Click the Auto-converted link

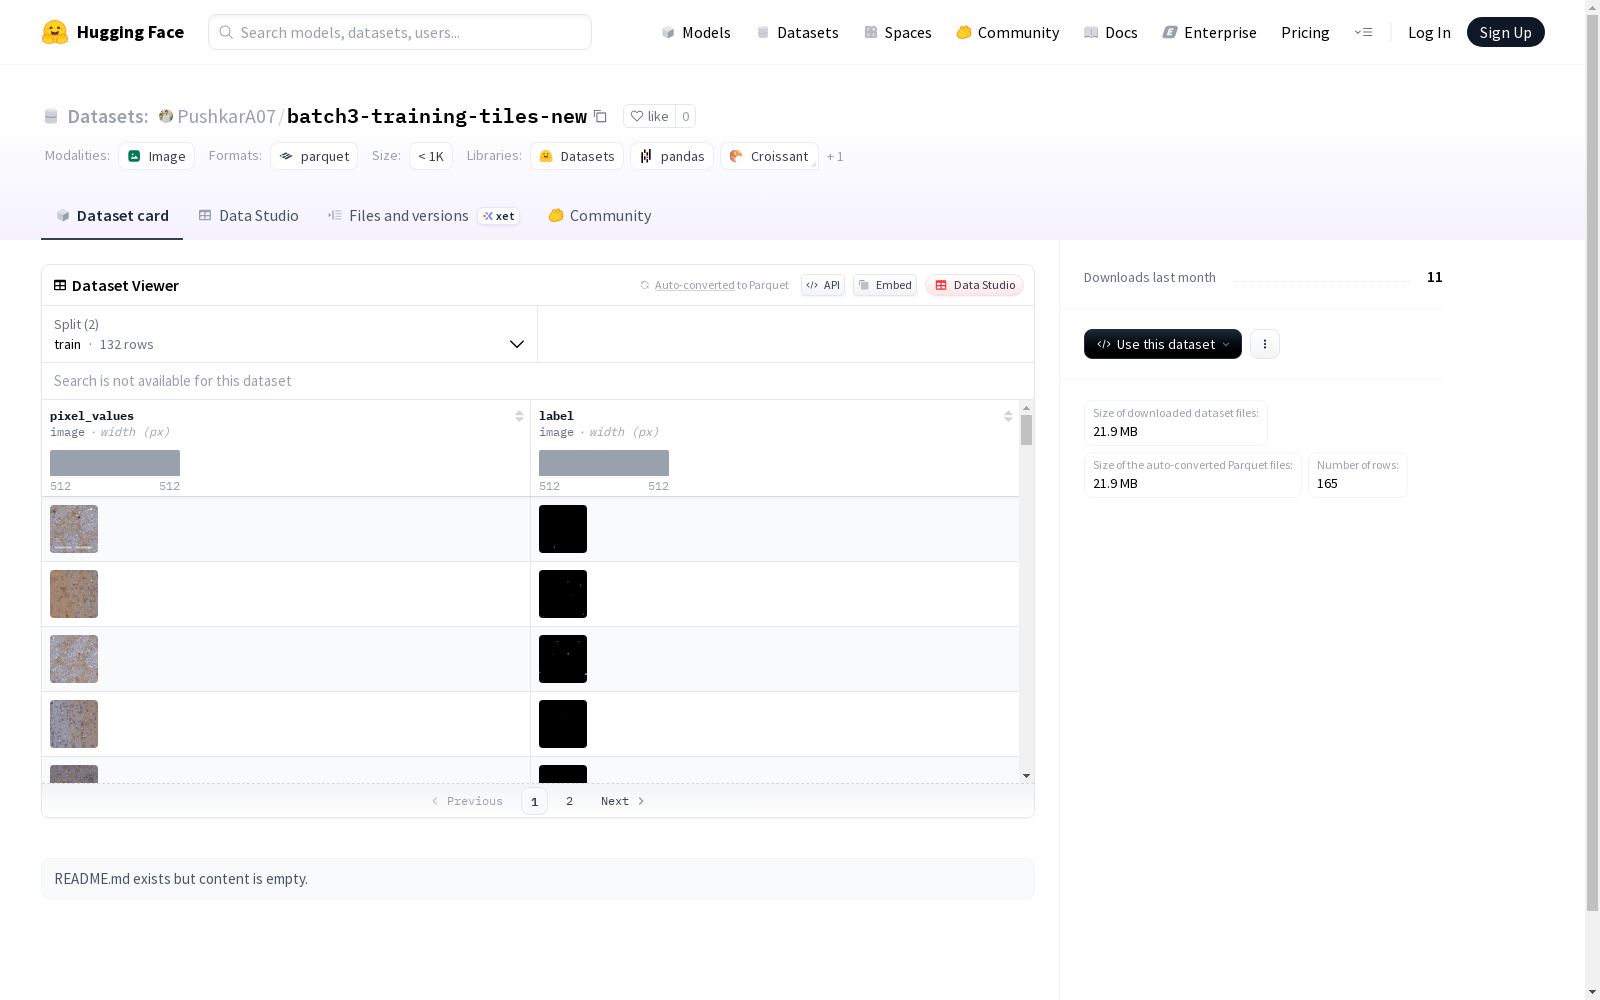click(x=695, y=285)
